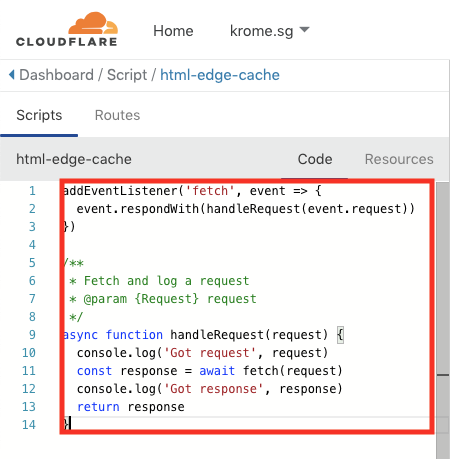Click line number 1 in gutter

tap(32, 191)
